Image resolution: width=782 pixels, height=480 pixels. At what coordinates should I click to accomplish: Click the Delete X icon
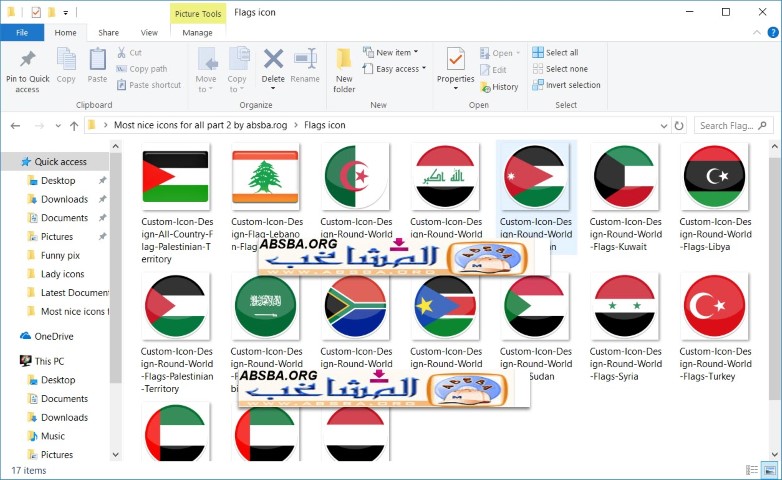coord(273,59)
